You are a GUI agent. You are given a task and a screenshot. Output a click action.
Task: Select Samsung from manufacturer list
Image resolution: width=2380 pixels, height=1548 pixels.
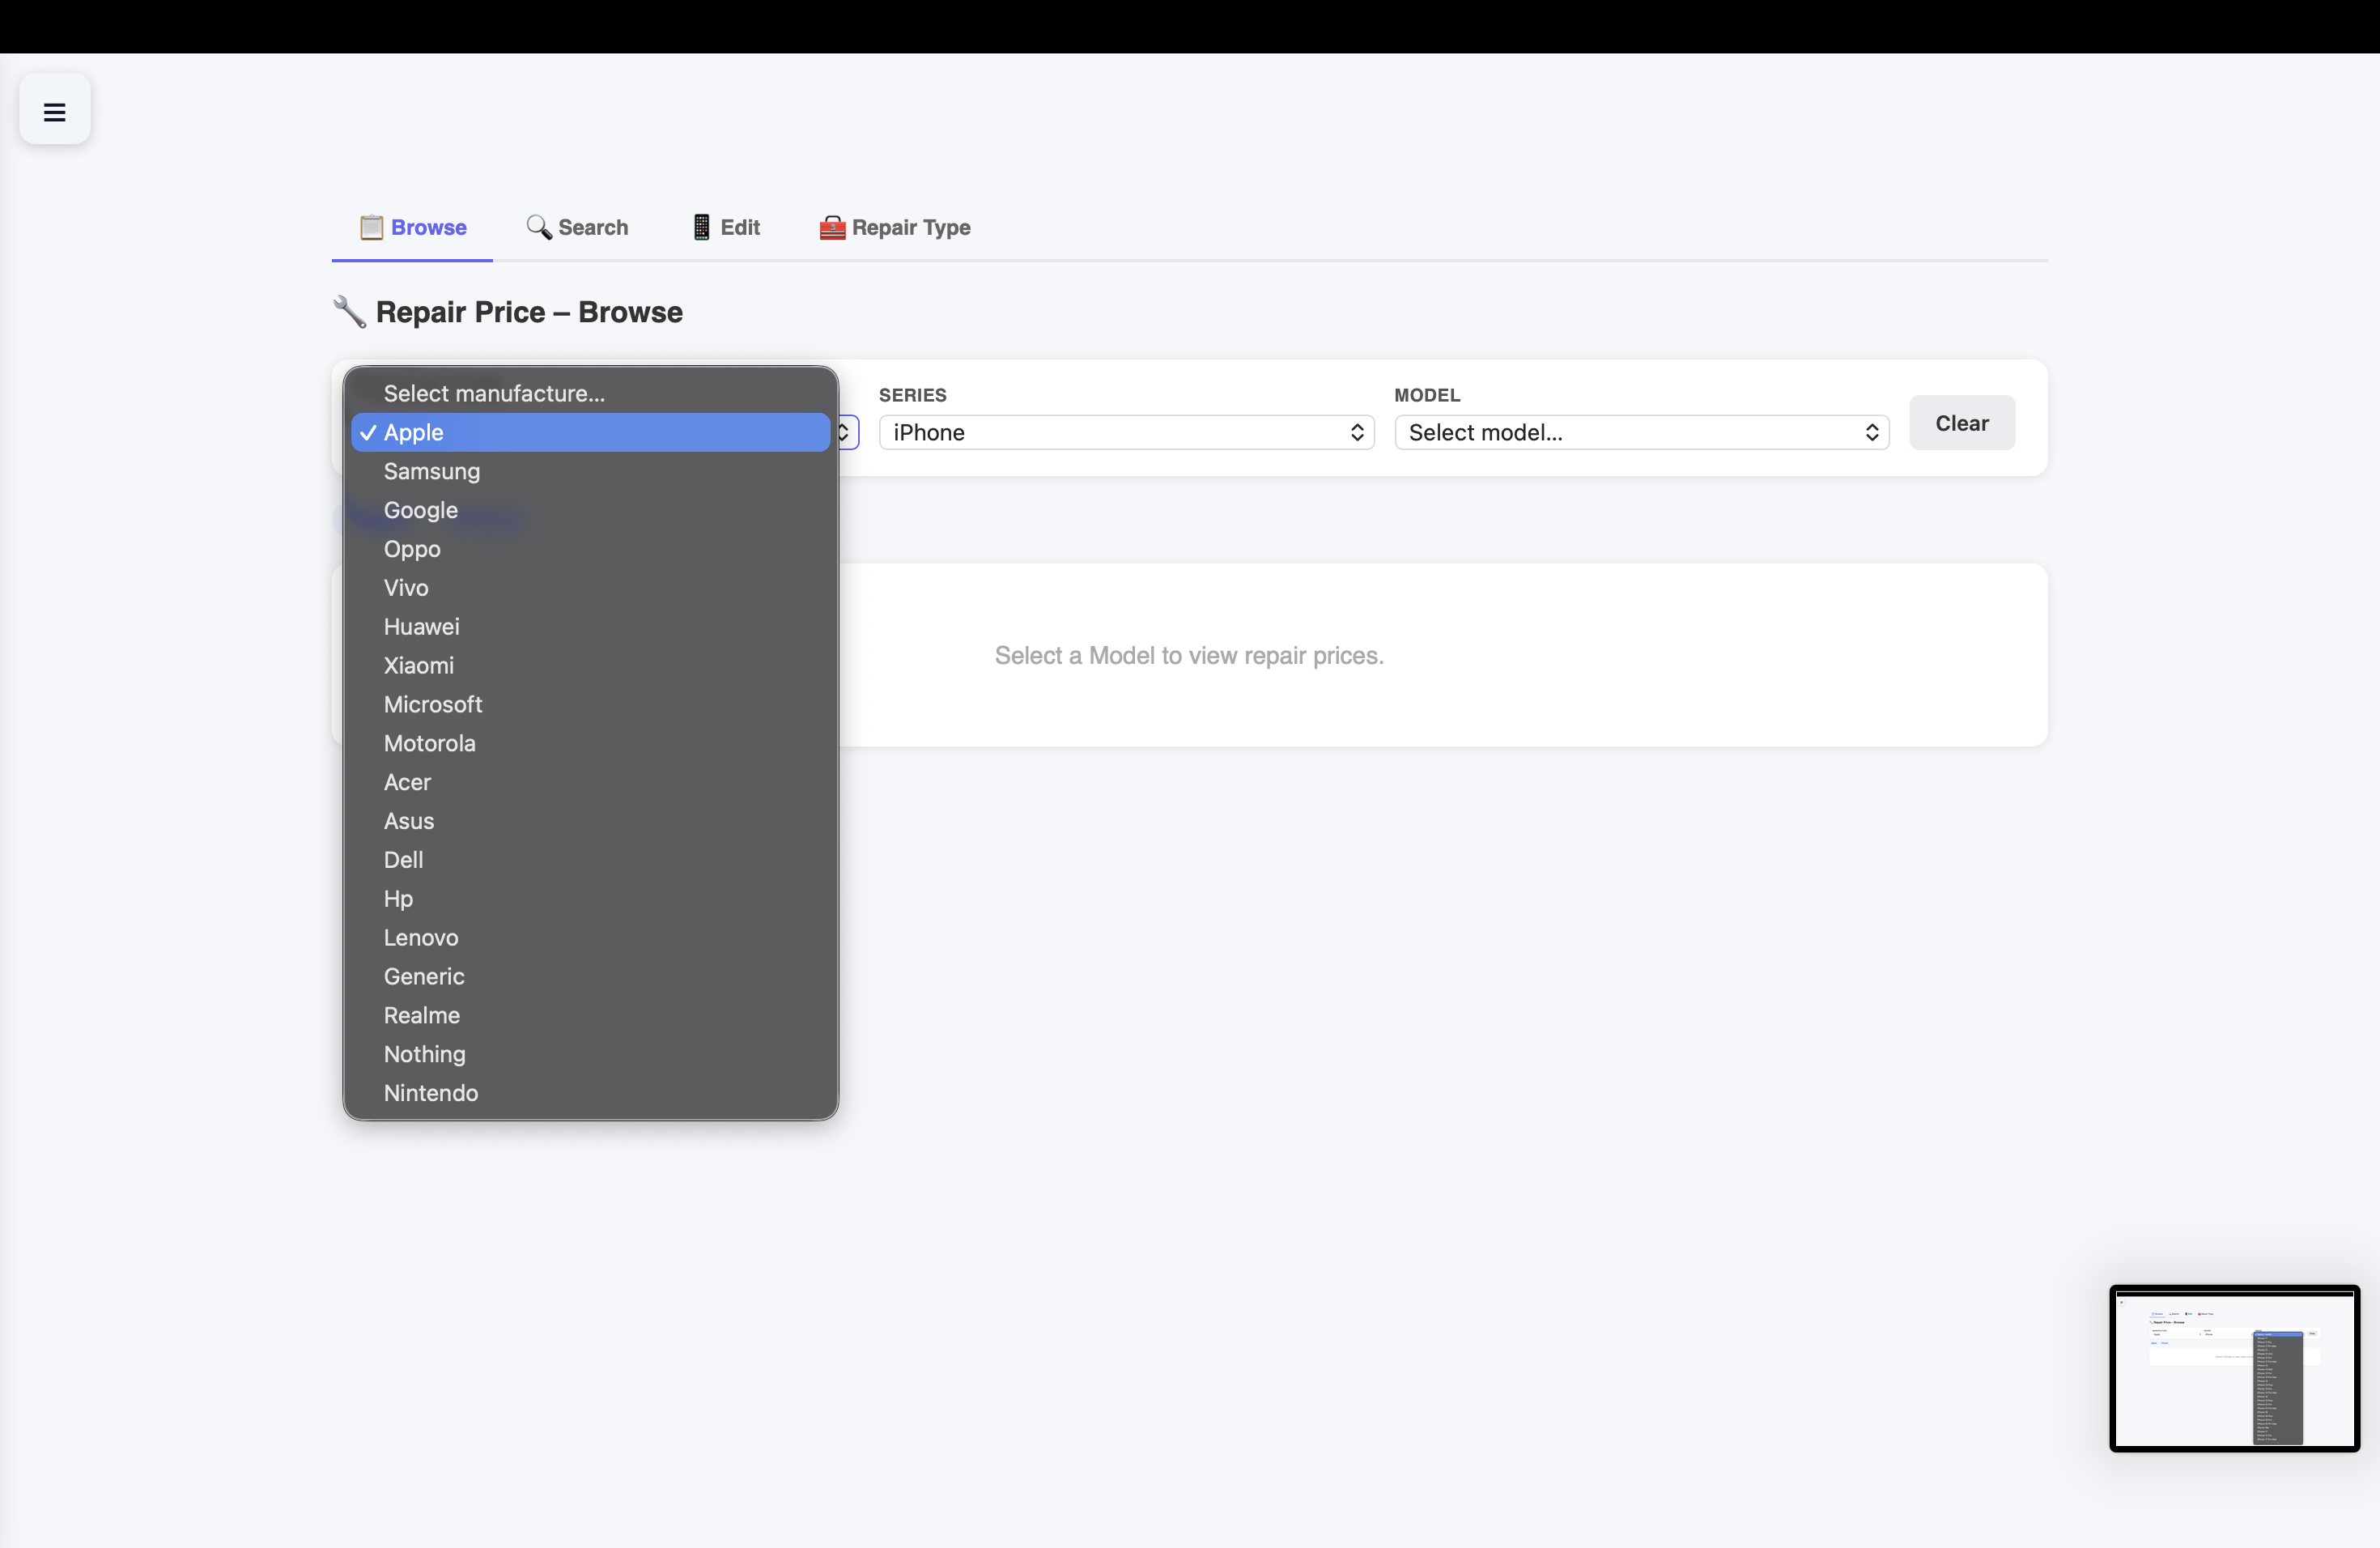pyautogui.click(x=591, y=472)
